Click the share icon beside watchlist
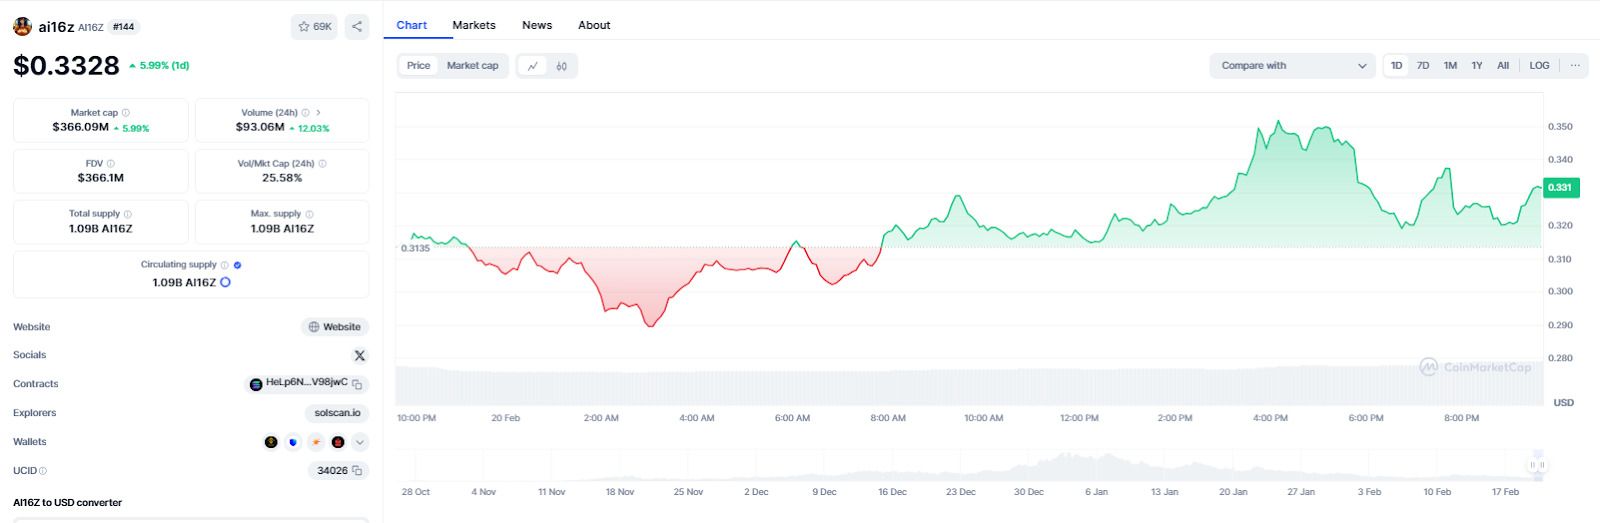 pos(357,27)
